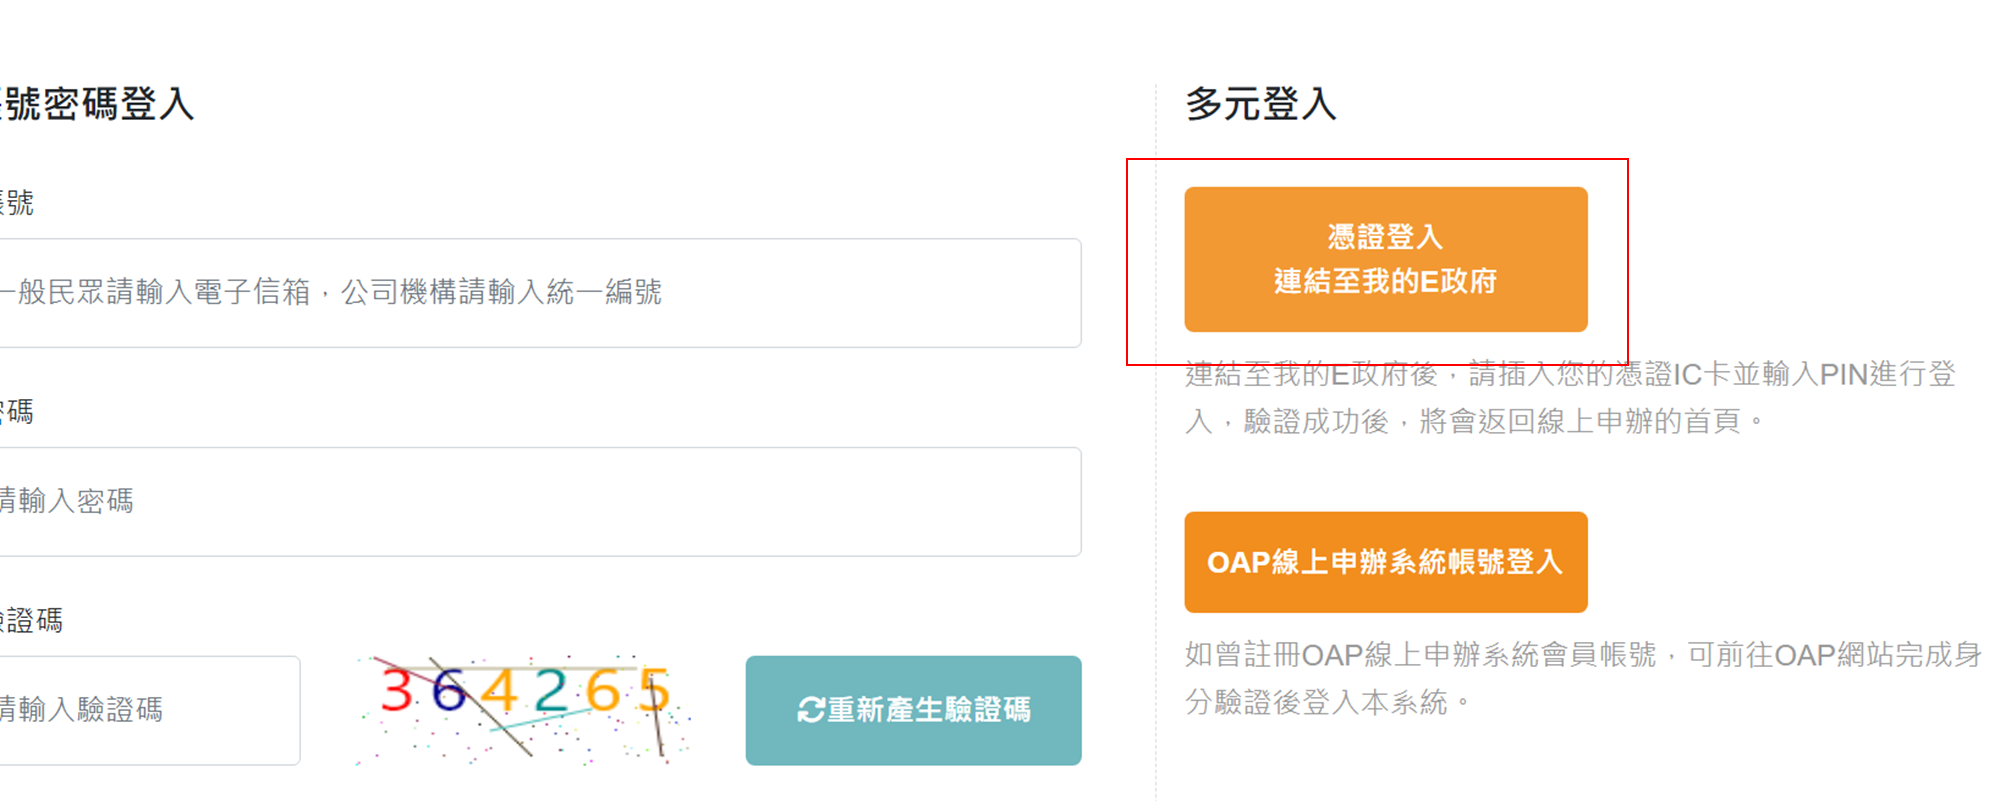Image resolution: width=2000 pixels, height=801 pixels.
Task: Regenerate captcha with 重新產生驗證碼 button
Action: (x=913, y=710)
